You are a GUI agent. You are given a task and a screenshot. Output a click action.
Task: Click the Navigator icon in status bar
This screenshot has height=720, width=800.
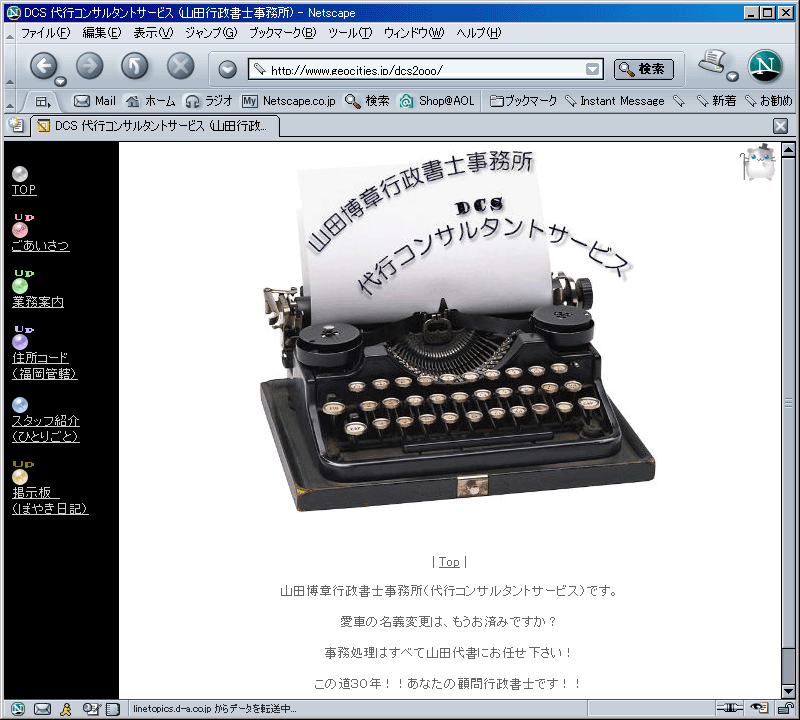(x=17, y=709)
